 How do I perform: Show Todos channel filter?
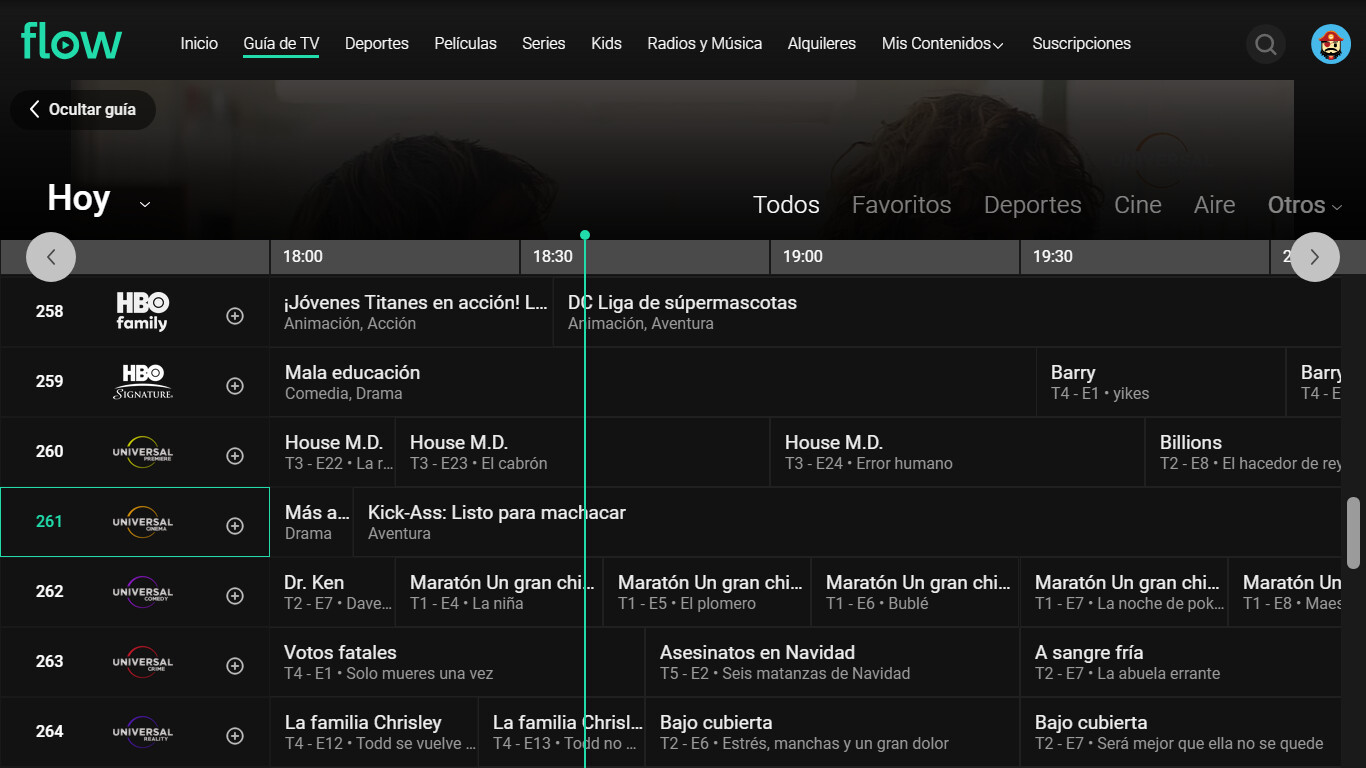(x=786, y=205)
